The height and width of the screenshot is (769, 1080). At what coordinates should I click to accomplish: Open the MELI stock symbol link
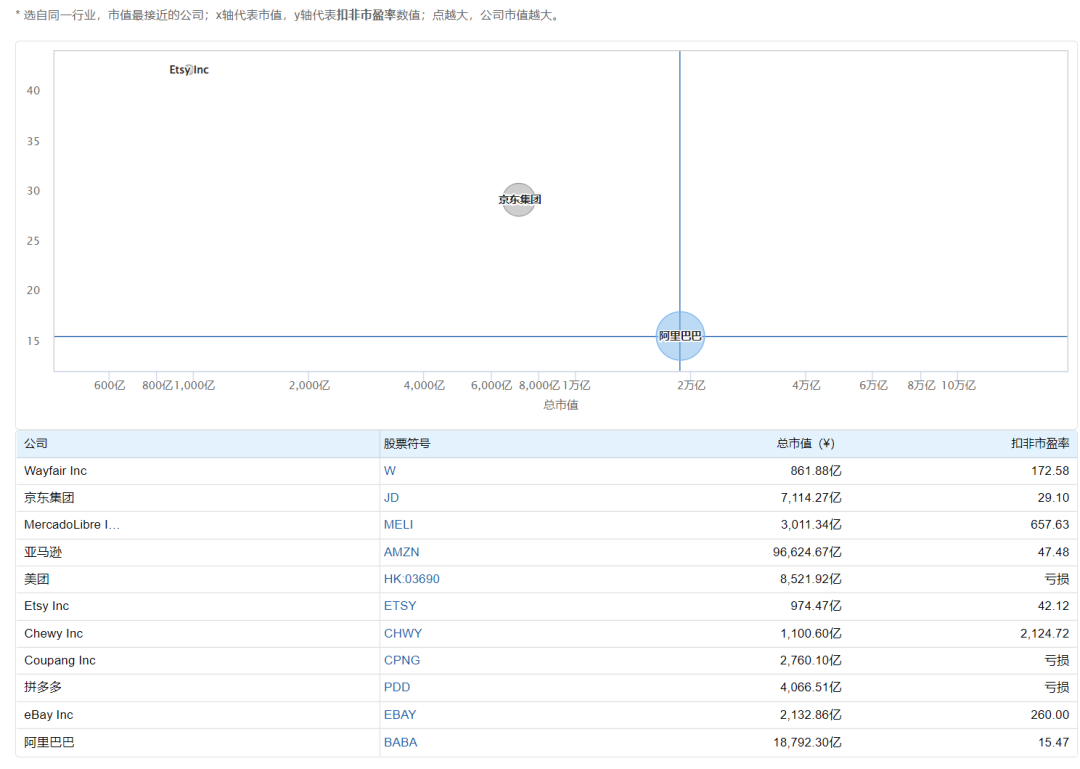[398, 524]
